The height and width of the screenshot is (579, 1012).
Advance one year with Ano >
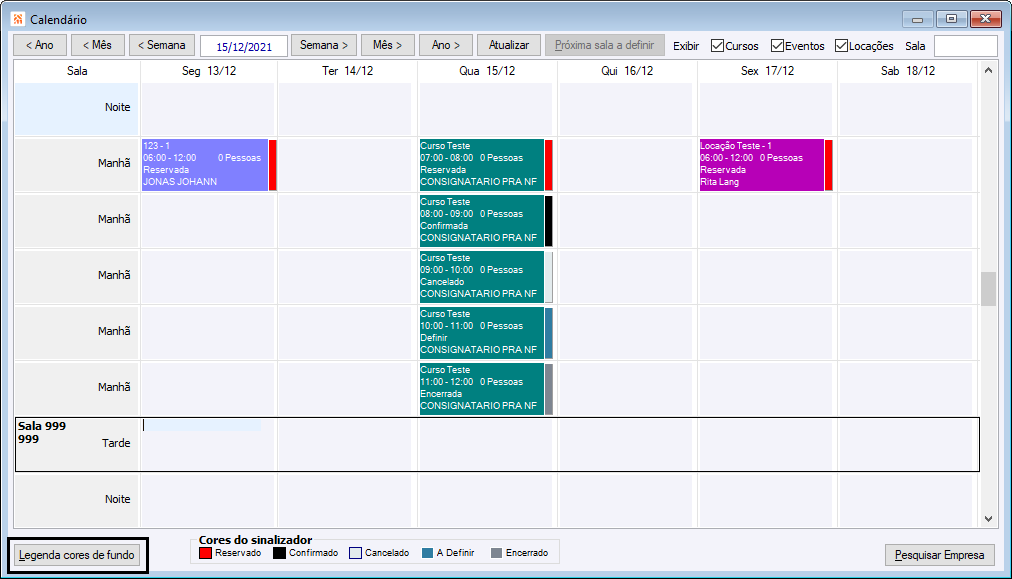[446, 45]
